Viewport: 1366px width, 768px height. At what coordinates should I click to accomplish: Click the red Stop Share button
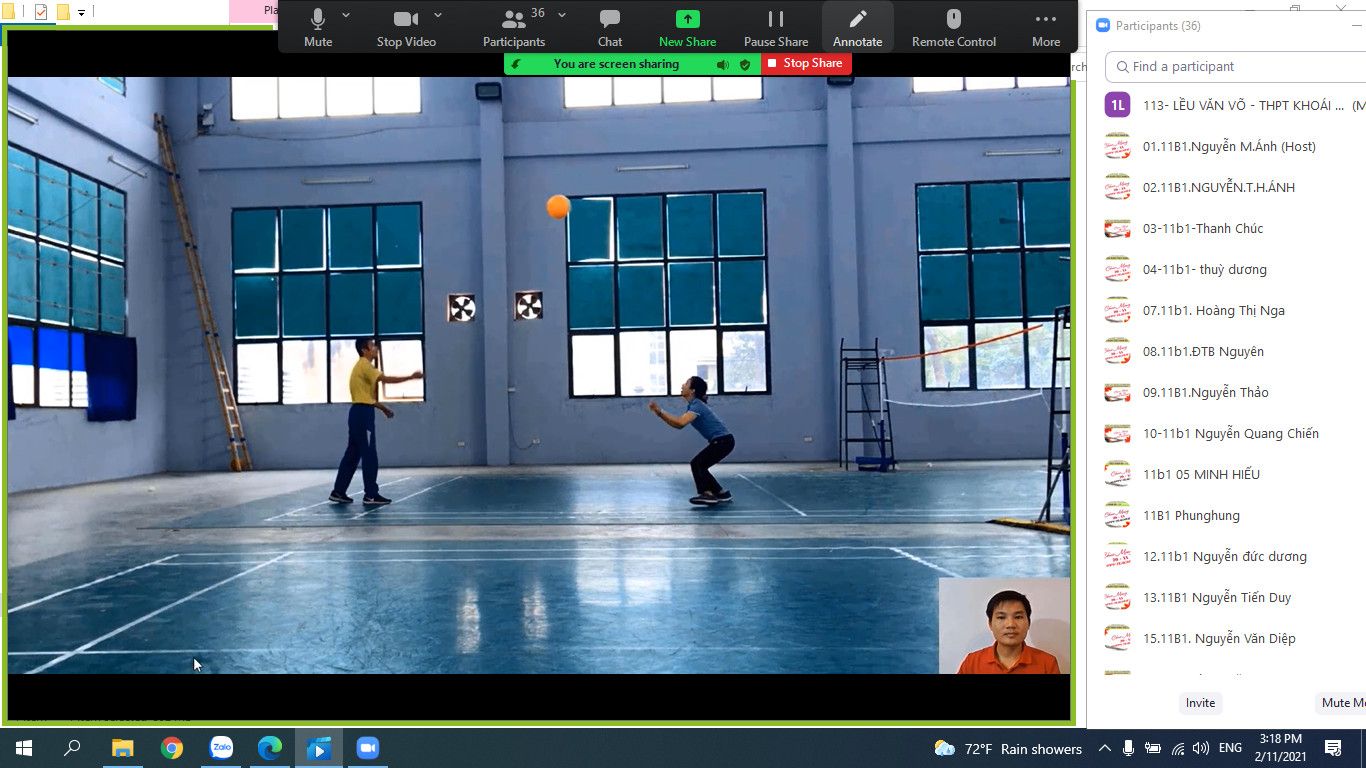(x=806, y=63)
